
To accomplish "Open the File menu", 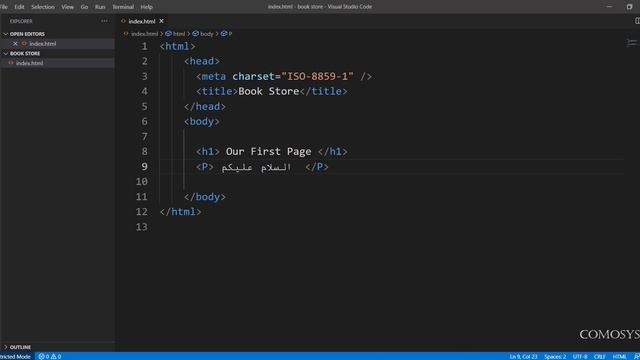I will (4, 7).
